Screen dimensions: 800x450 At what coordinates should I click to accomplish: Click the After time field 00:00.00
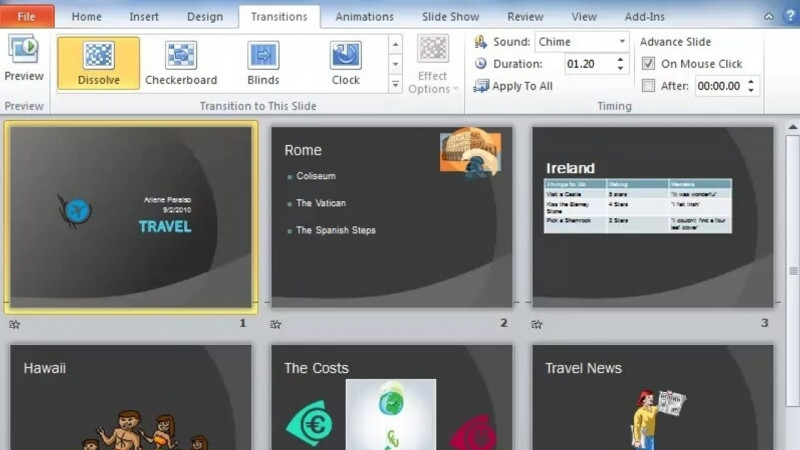pos(719,86)
